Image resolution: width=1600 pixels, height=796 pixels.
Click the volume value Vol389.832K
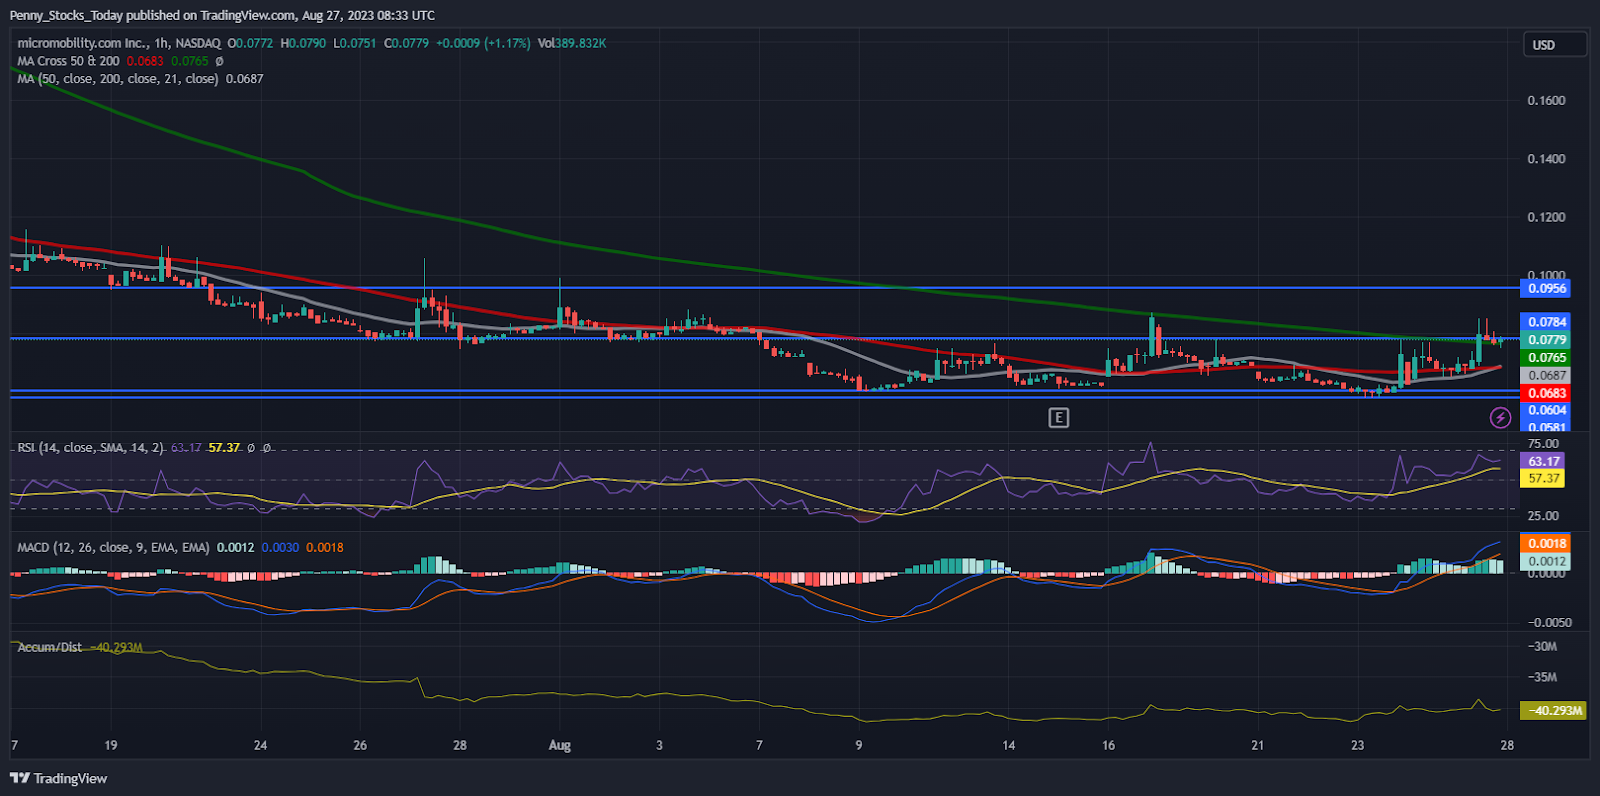point(572,43)
